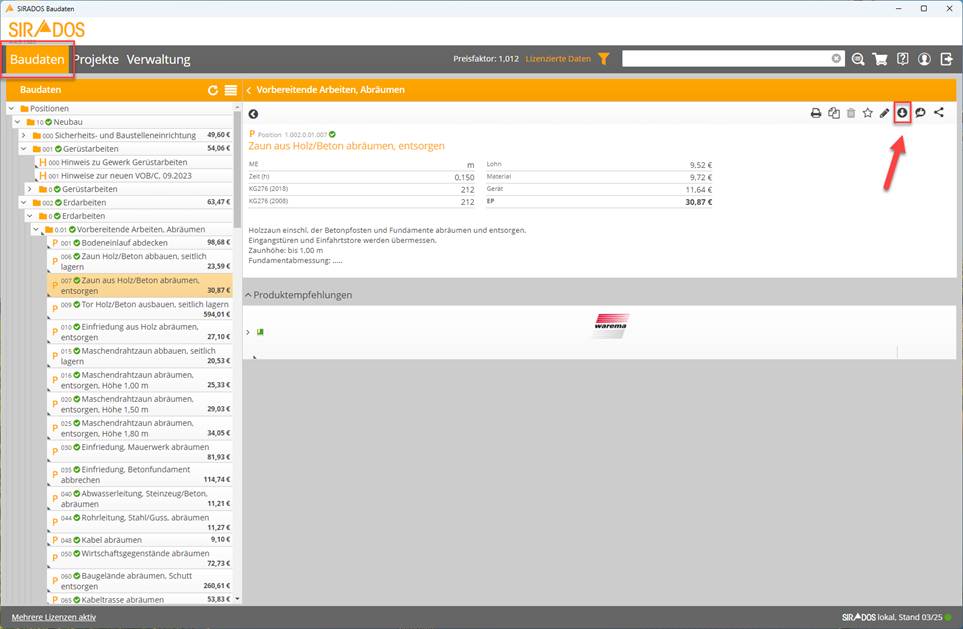Viewport: 963px width, 629px height.
Task: Collapse the Positionen root node
Action: (x=11, y=109)
